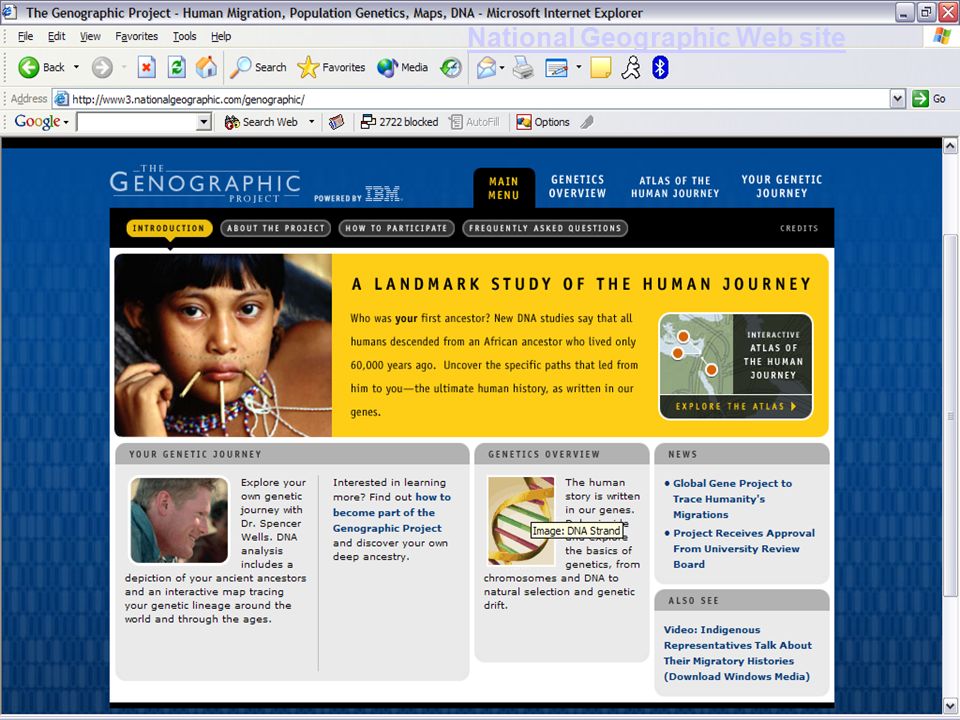
Task: Open the address bar dropdown list
Action: point(898,99)
